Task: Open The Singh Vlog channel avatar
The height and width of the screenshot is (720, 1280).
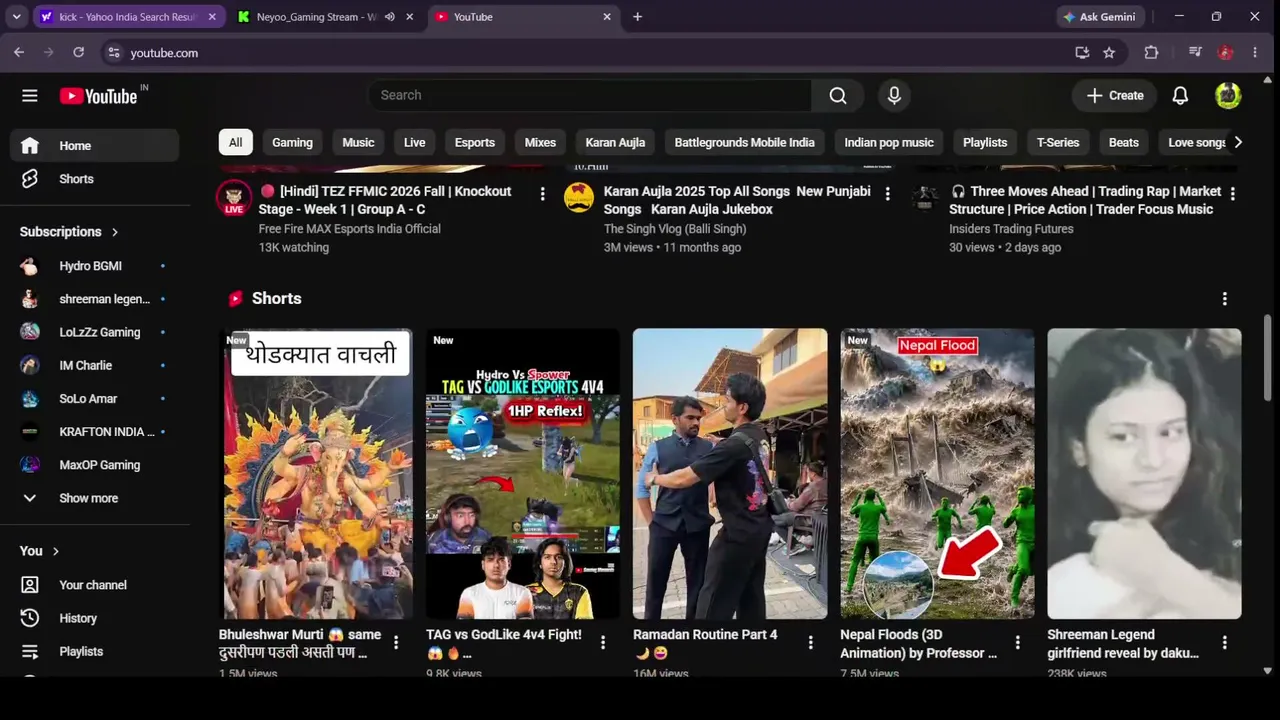Action: click(579, 198)
